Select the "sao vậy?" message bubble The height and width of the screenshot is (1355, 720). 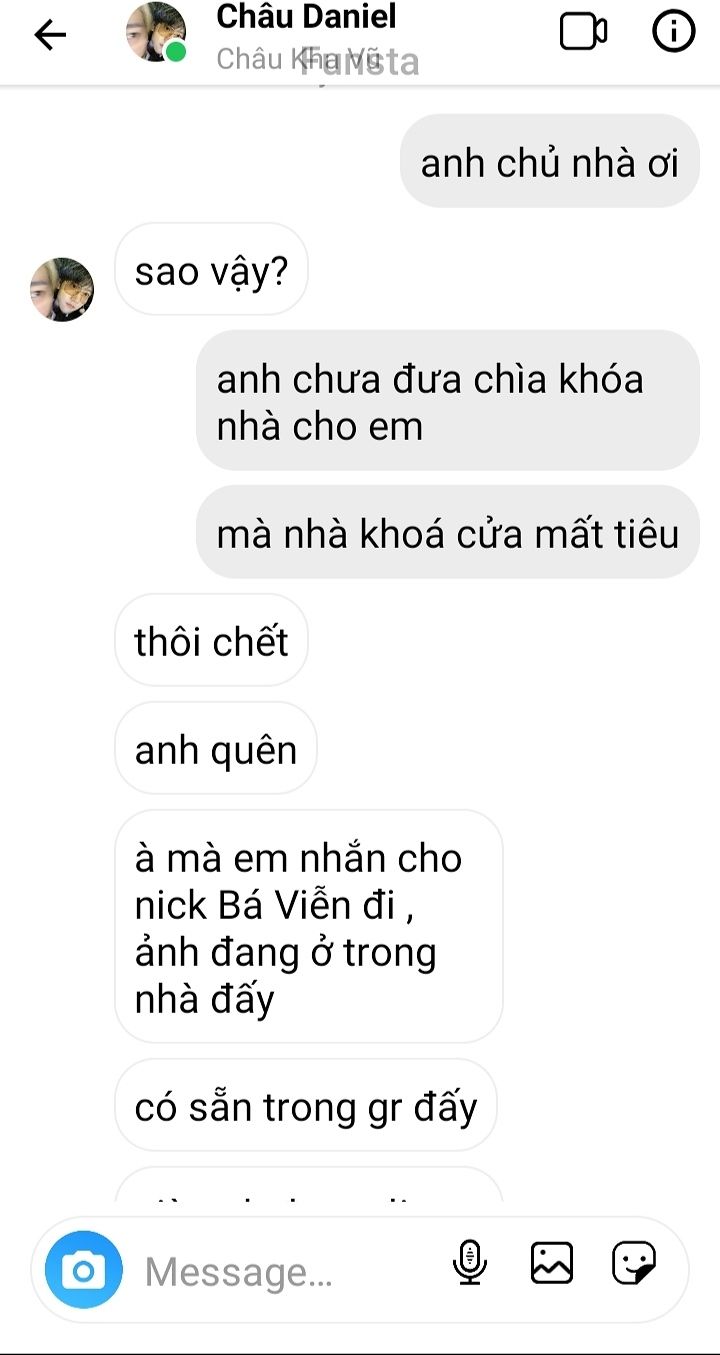pyautogui.click(x=211, y=269)
